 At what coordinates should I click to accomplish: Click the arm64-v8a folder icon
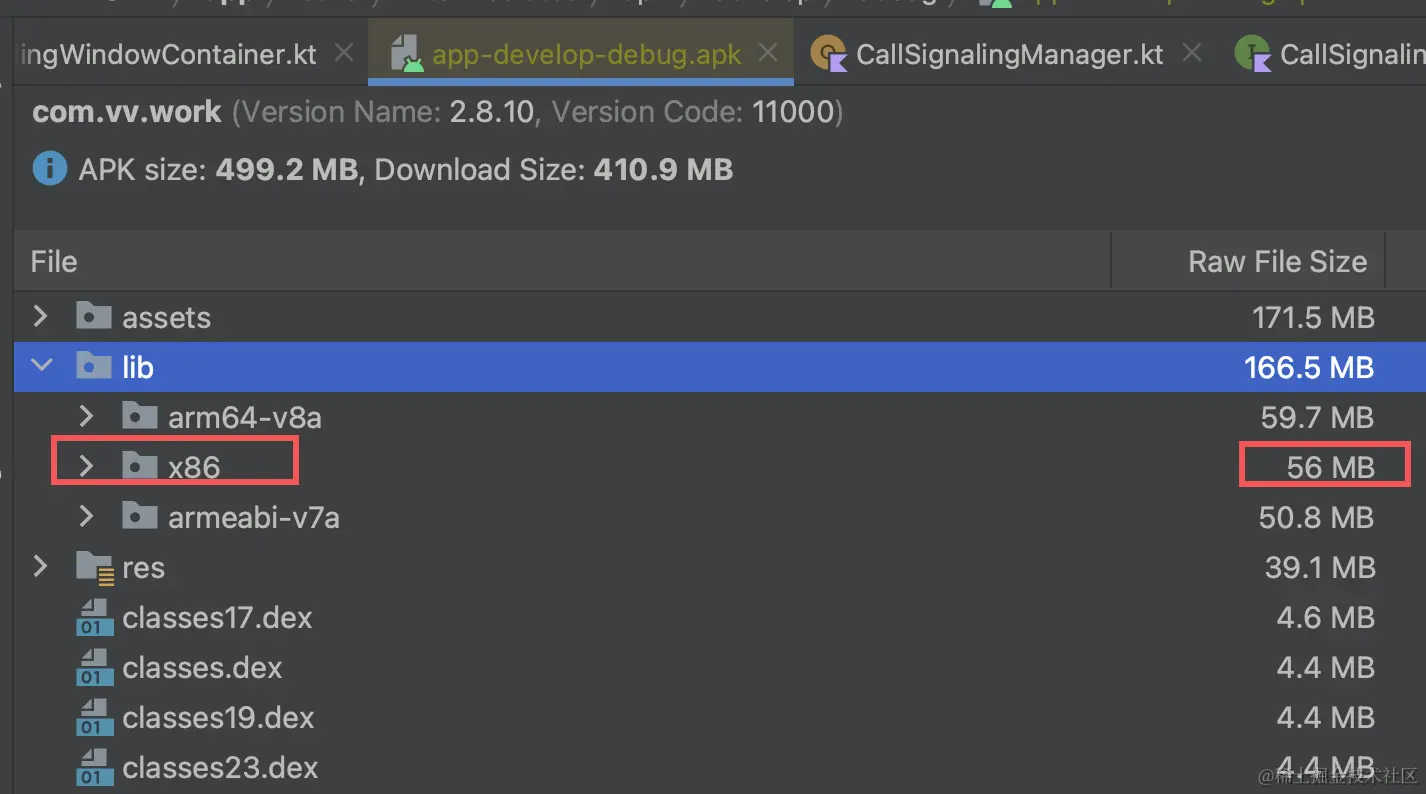[x=139, y=417]
